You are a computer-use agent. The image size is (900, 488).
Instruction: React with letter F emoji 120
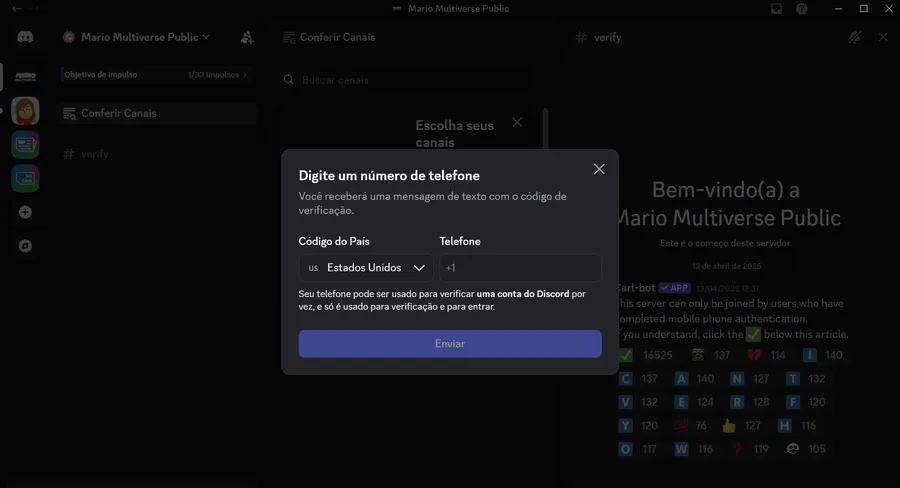[806, 402]
